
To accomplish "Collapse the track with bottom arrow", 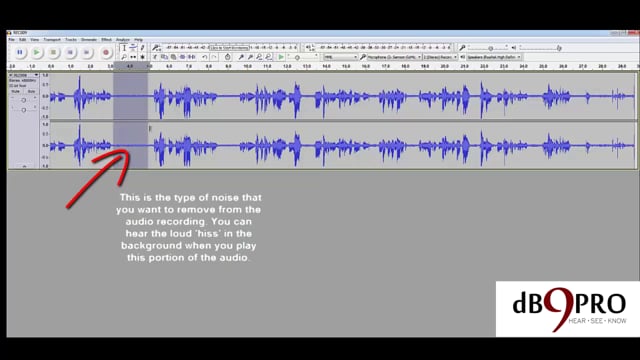I will pyautogui.click(x=24, y=166).
